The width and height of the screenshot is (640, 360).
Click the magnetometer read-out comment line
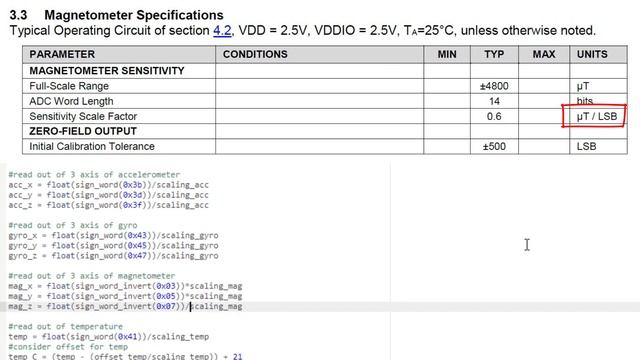(92, 276)
